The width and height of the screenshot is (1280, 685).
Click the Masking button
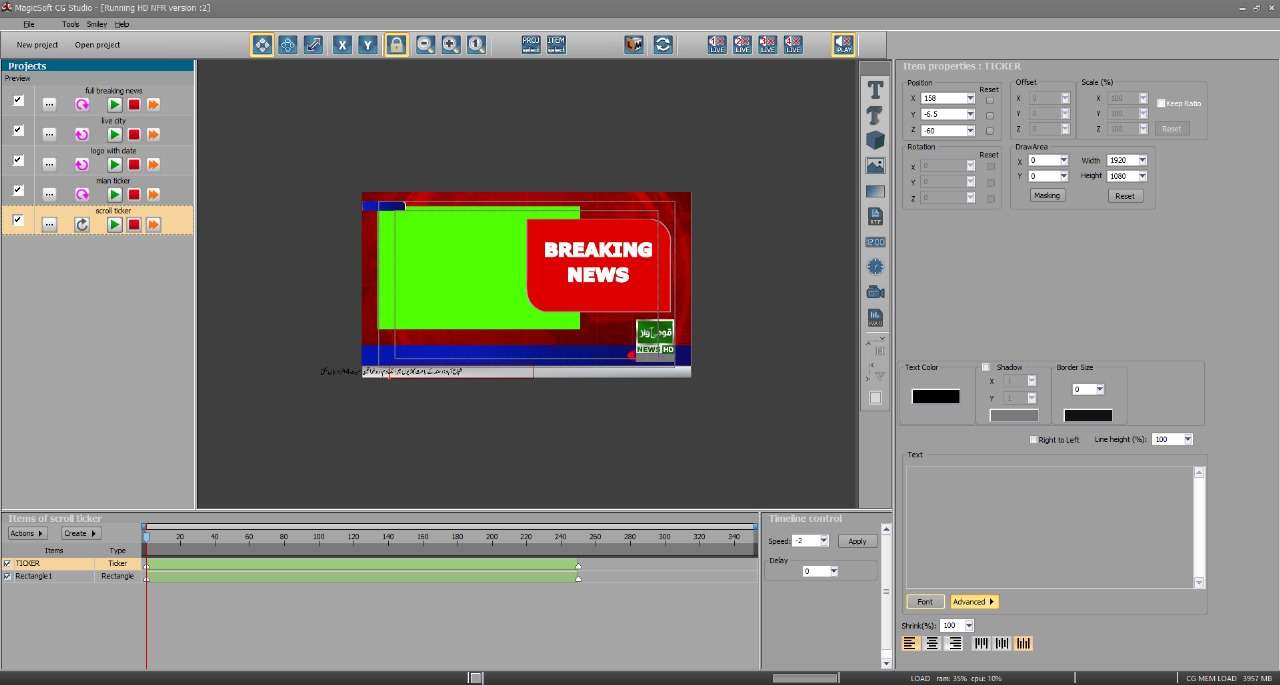click(1047, 196)
